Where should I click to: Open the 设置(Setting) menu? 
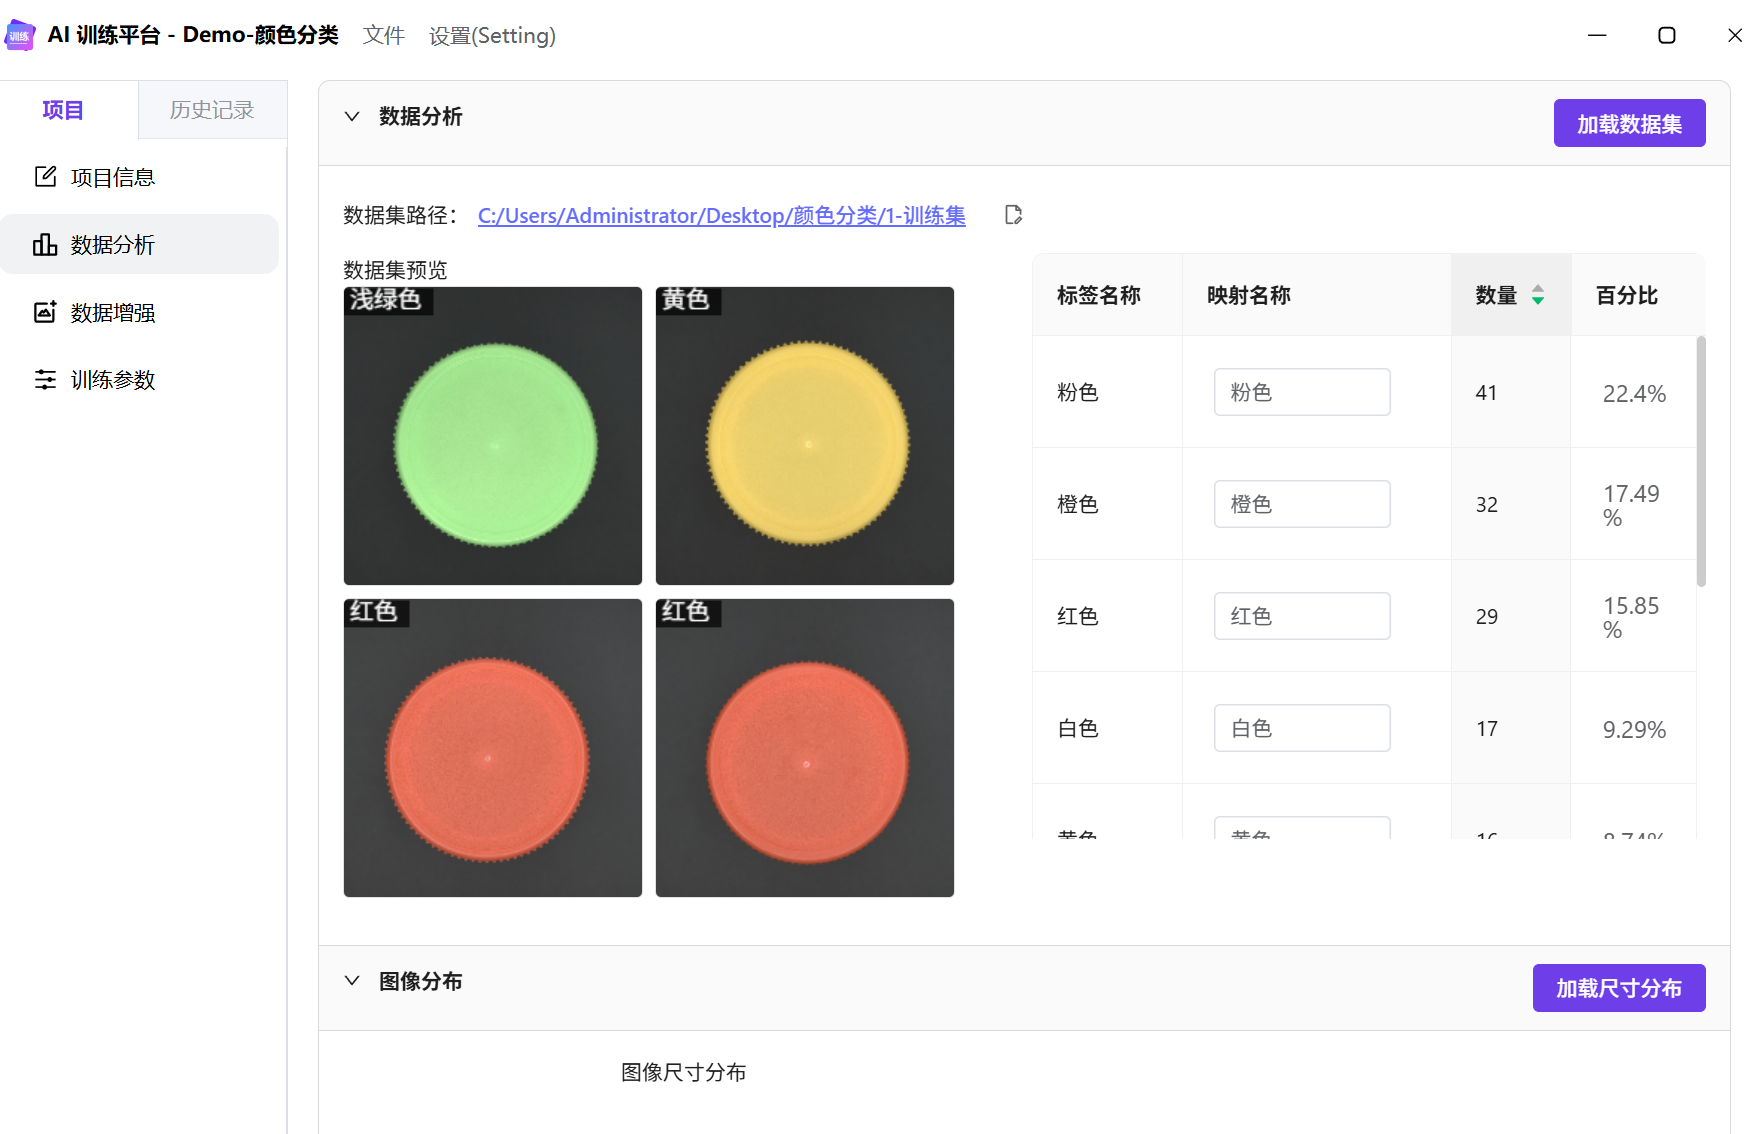[x=492, y=36]
